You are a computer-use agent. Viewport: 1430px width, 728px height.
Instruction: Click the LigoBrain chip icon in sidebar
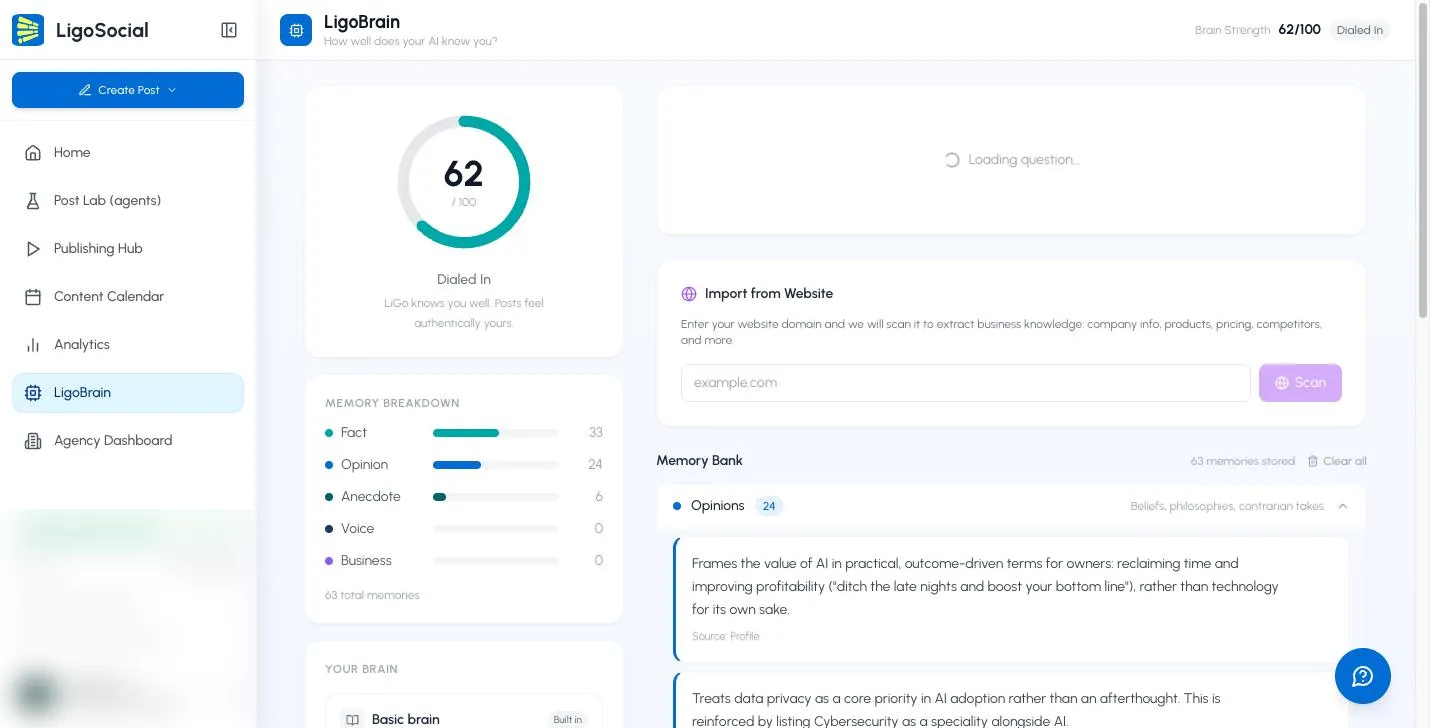(x=33, y=393)
